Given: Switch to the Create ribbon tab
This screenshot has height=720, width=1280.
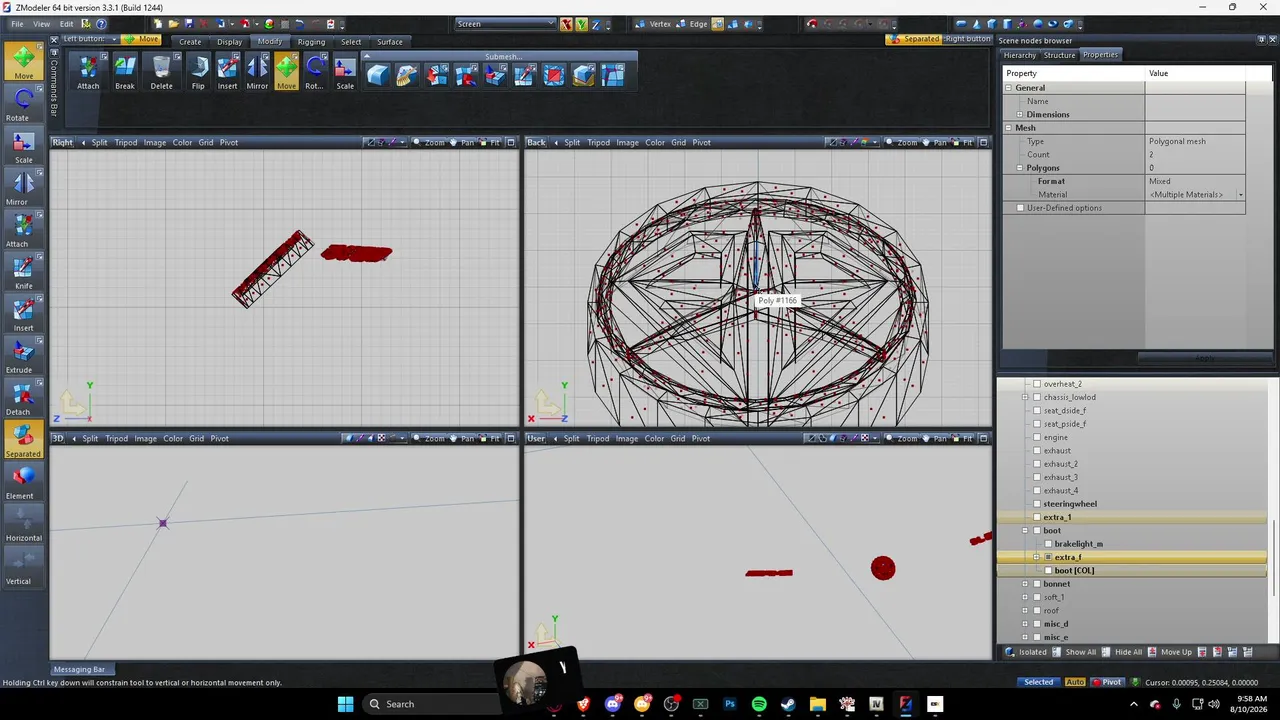Looking at the screenshot, I should click(190, 42).
